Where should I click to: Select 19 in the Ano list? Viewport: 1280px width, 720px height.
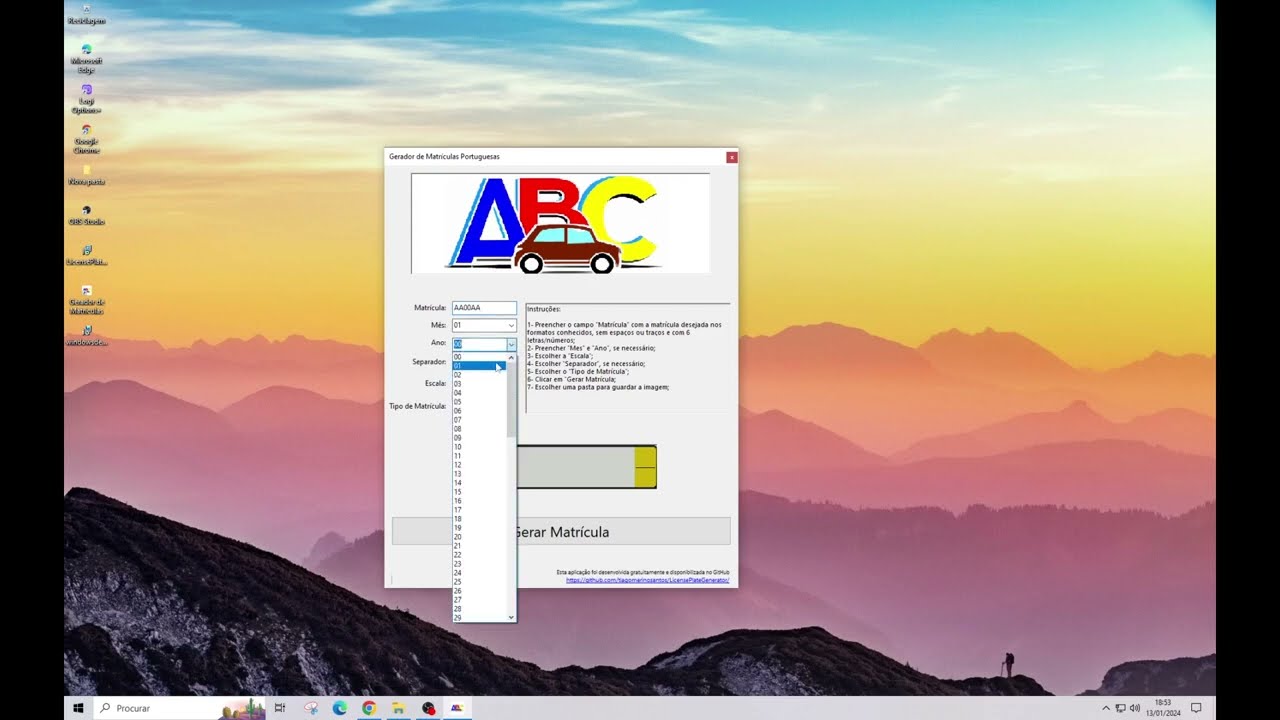tap(480, 528)
